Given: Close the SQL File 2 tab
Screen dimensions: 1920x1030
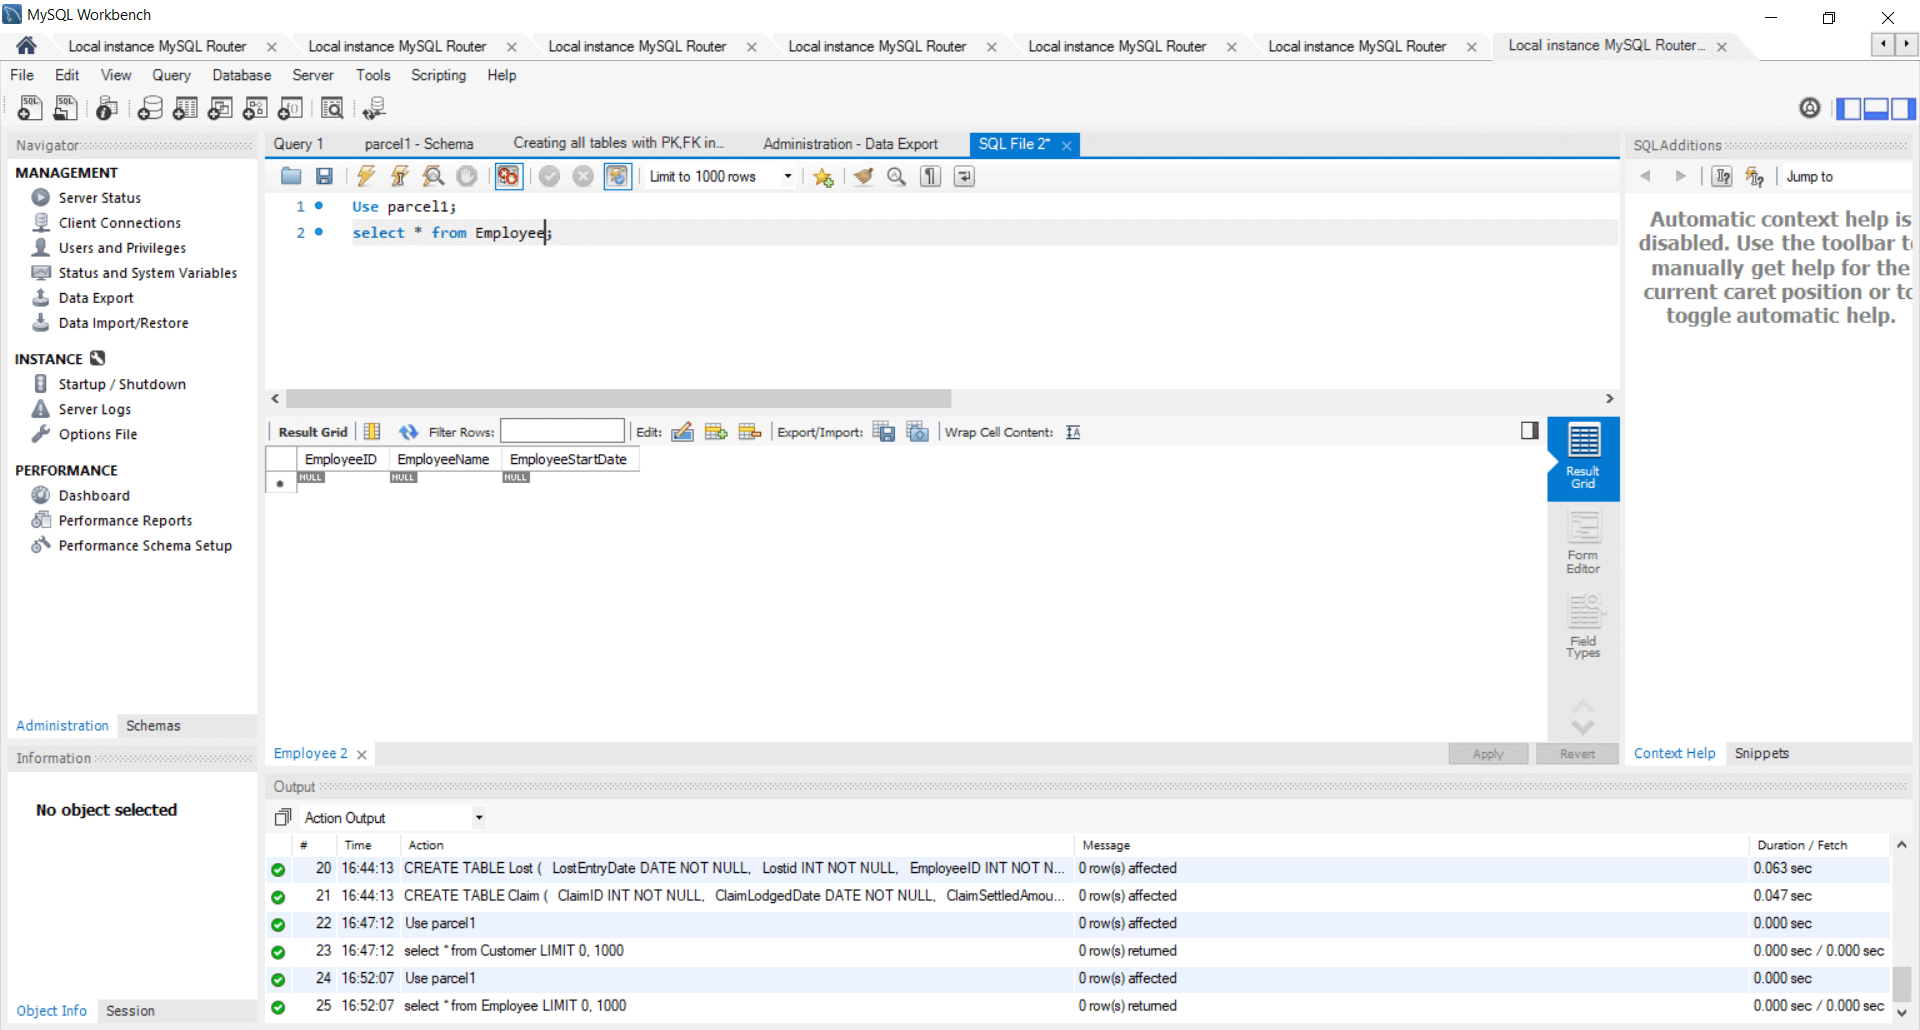Looking at the screenshot, I should point(1067,145).
